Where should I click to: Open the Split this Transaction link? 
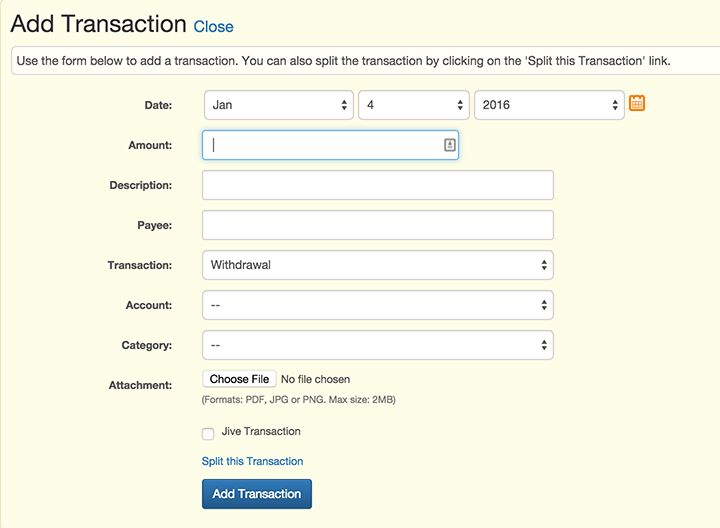[252, 461]
